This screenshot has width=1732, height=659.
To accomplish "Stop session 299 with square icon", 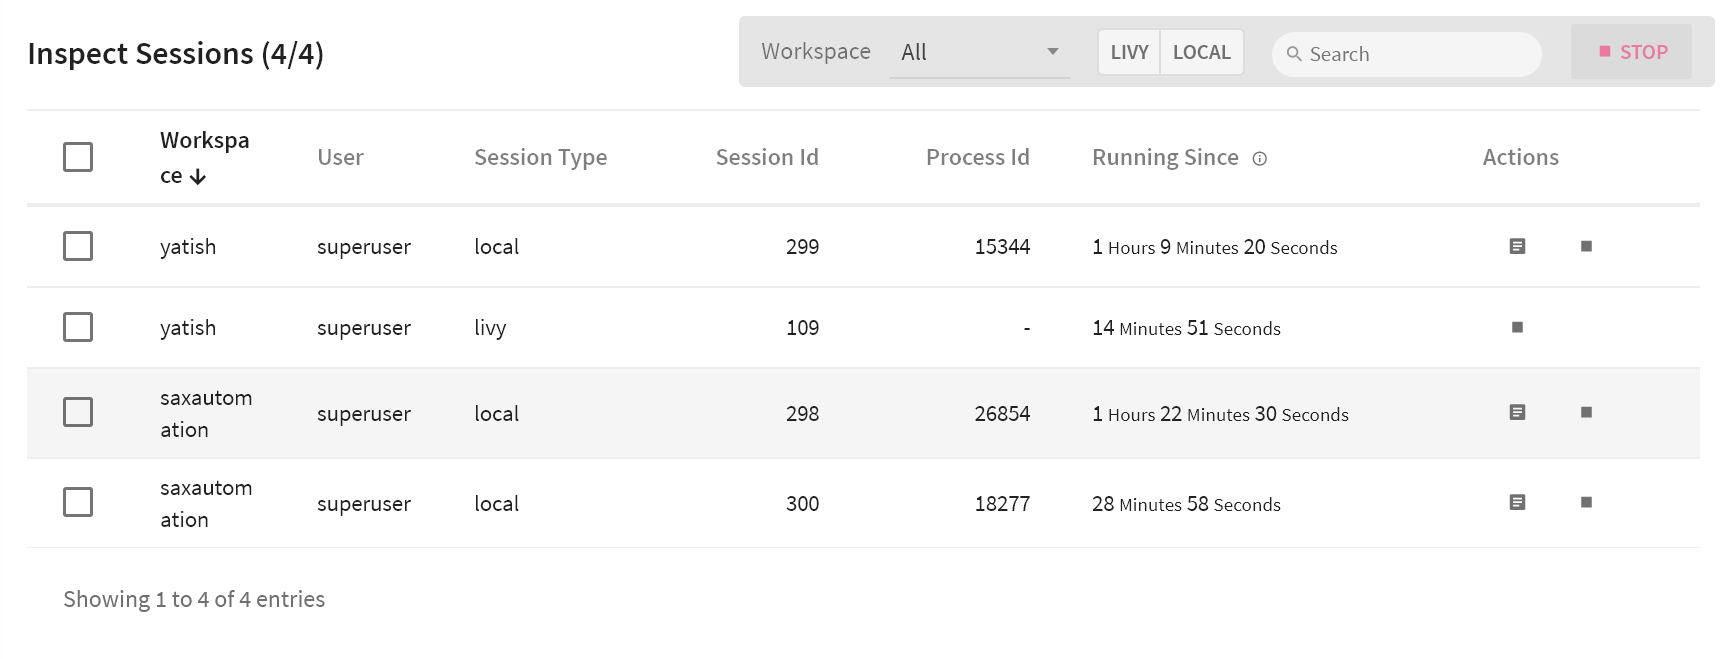I will point(1586,246).
